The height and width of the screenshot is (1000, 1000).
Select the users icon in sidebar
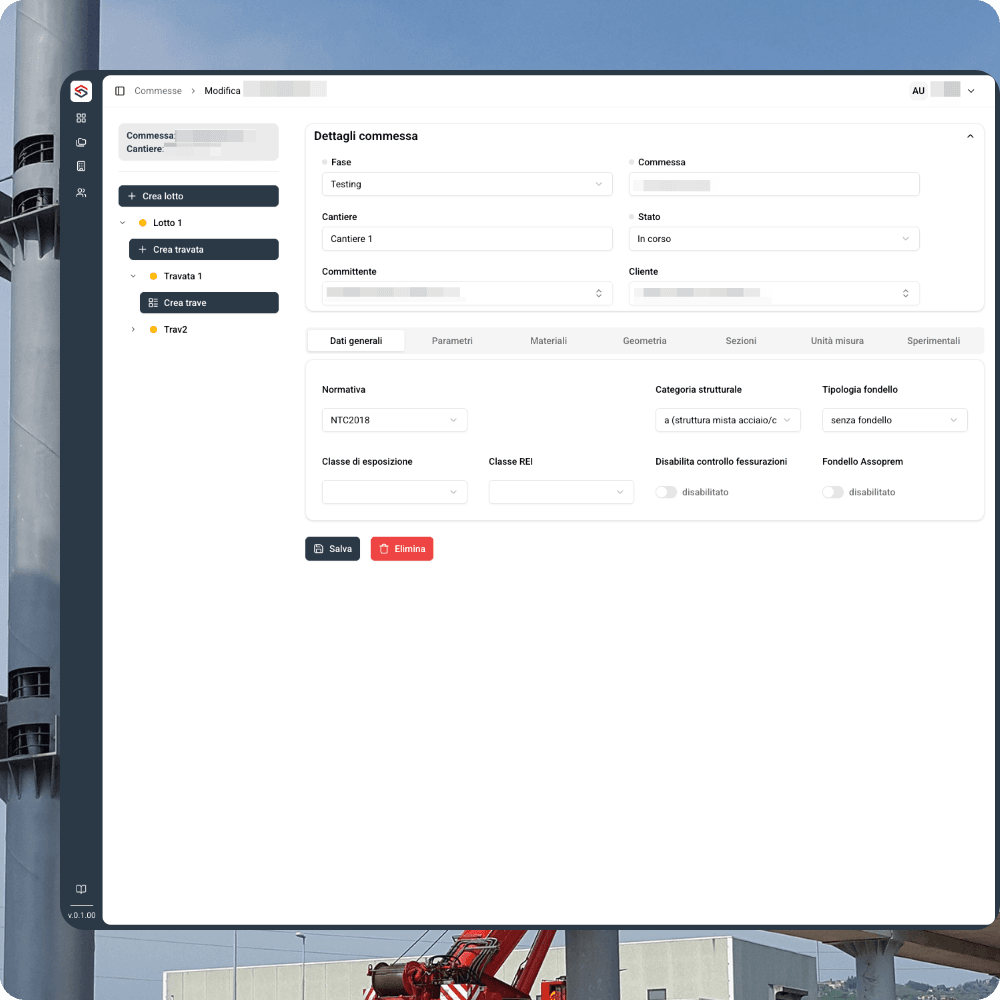[81, 191]
